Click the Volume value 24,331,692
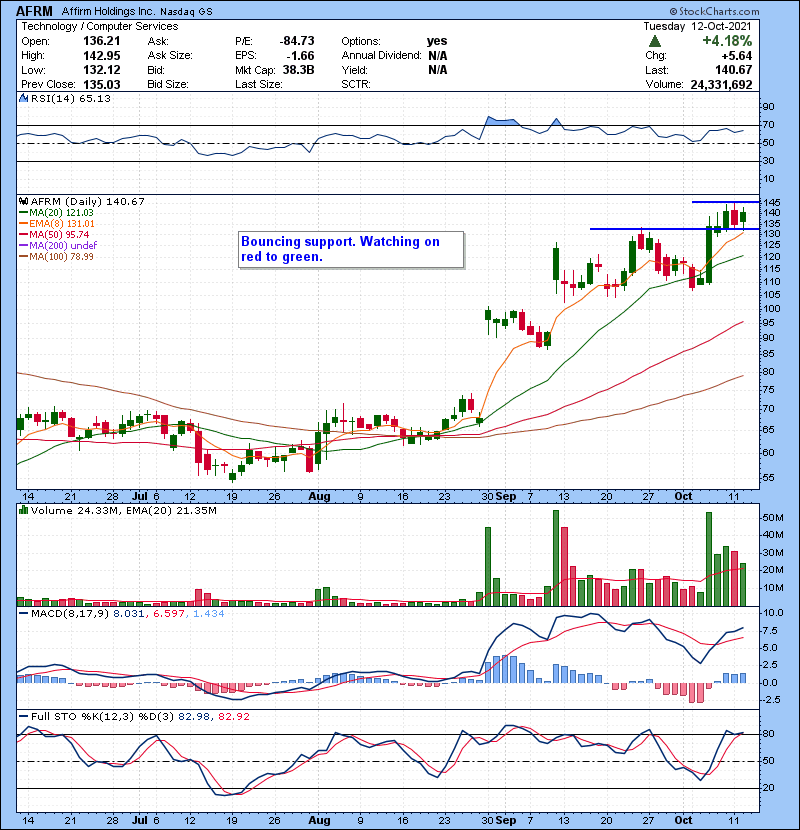Screen dimensions: 800x830 click(x=721, y=85)
